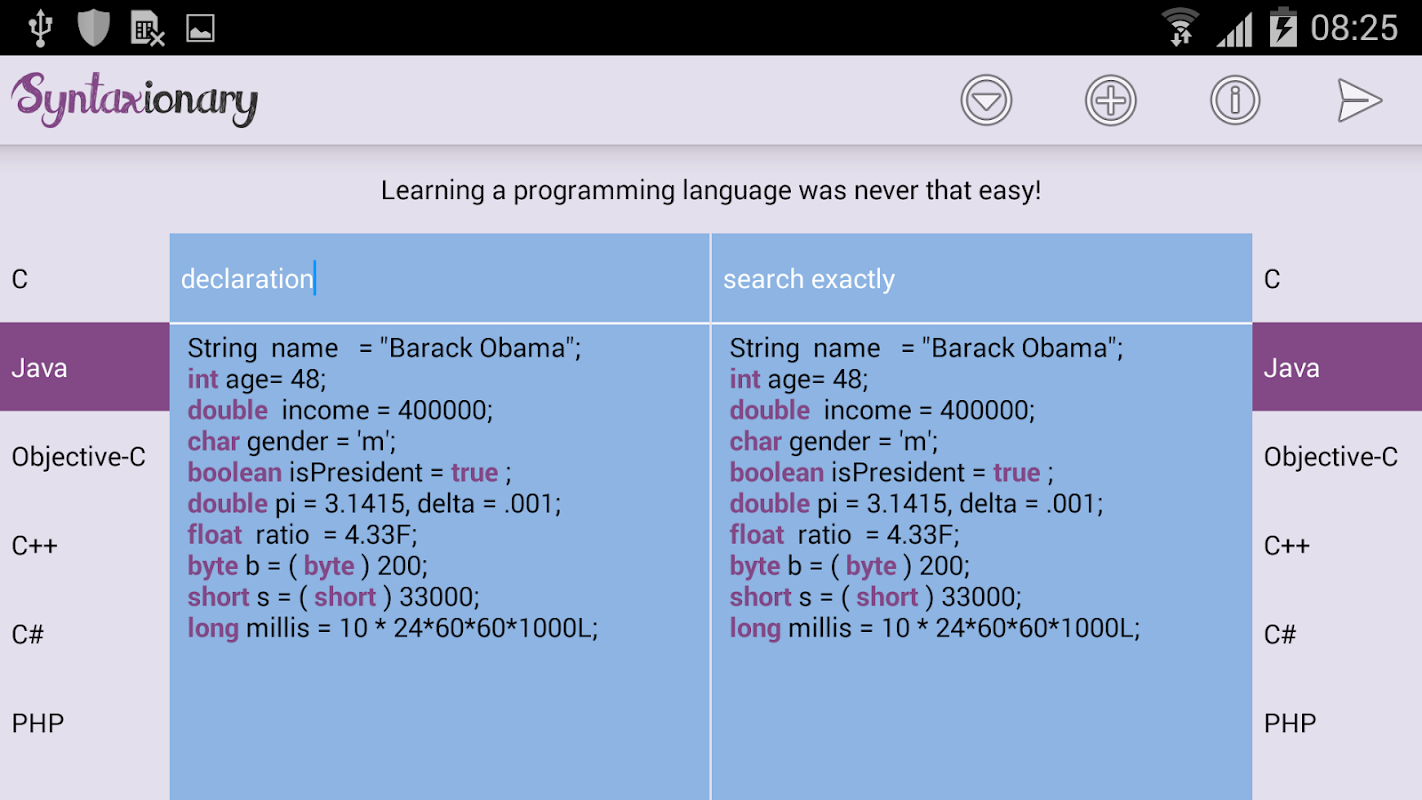
Task: Tap the battery charging icon
Action: 1283,27
